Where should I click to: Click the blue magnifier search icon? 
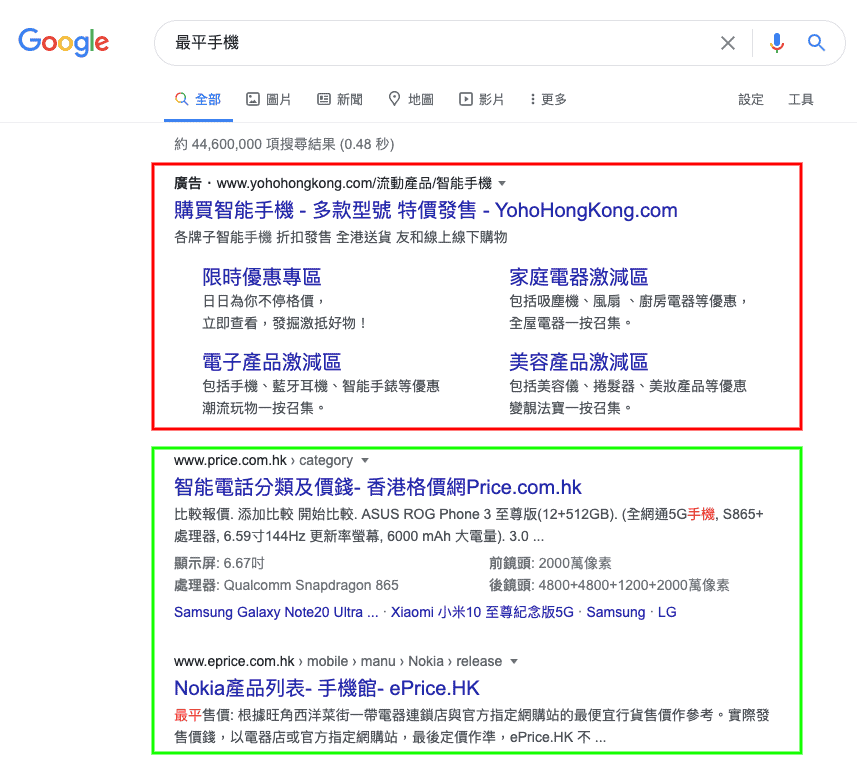click(x=816, y=43)
